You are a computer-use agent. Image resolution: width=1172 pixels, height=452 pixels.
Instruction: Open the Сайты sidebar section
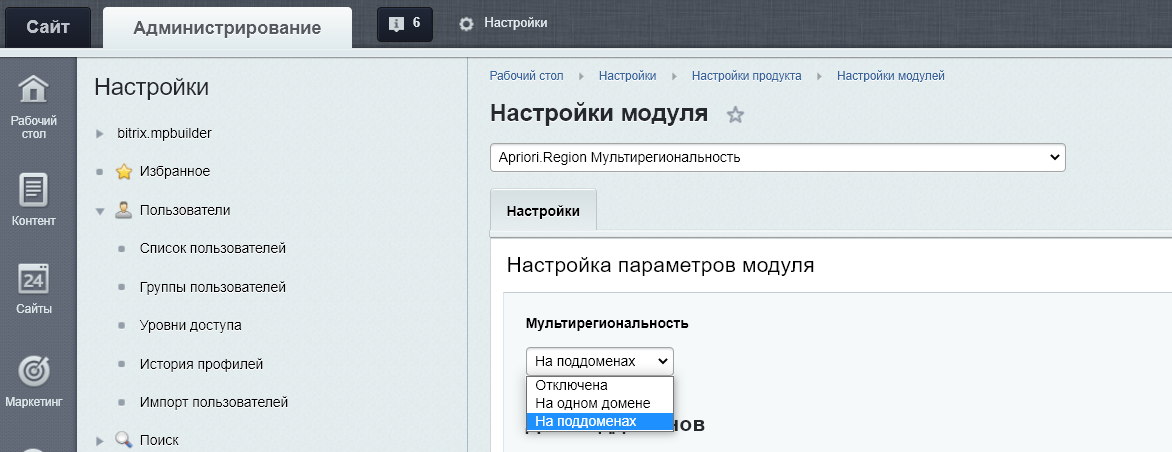34,288
